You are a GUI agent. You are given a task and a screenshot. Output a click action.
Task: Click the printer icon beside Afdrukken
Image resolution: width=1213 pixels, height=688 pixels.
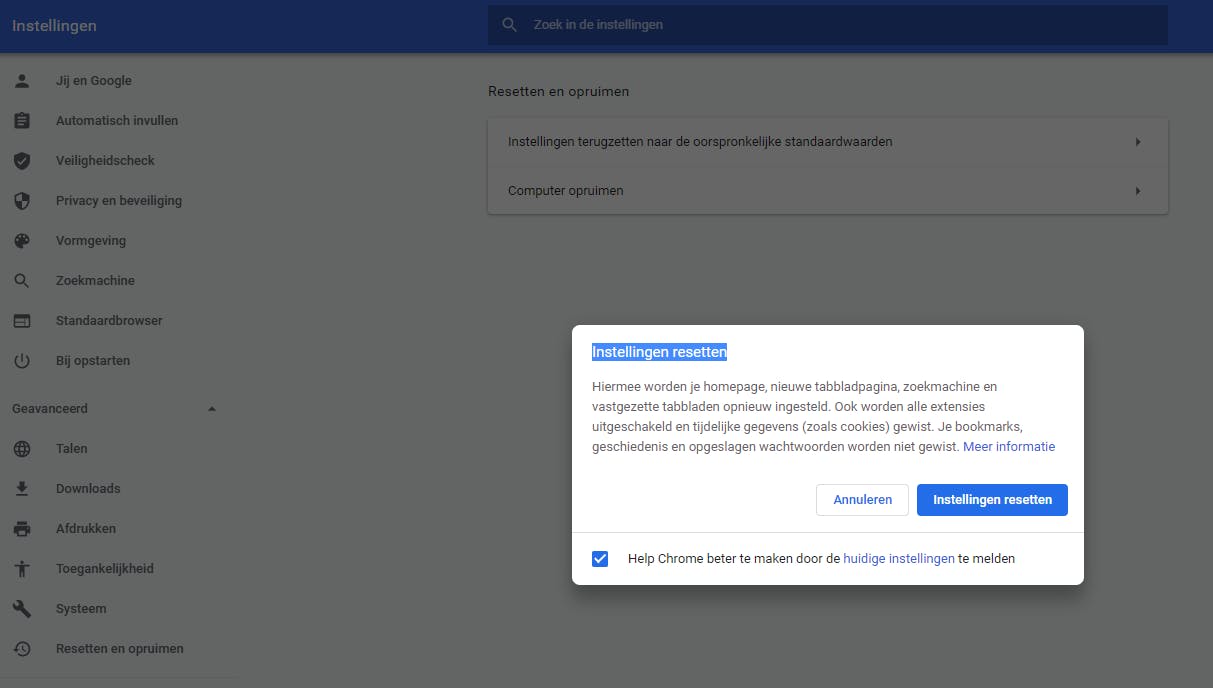click(22, 529)
